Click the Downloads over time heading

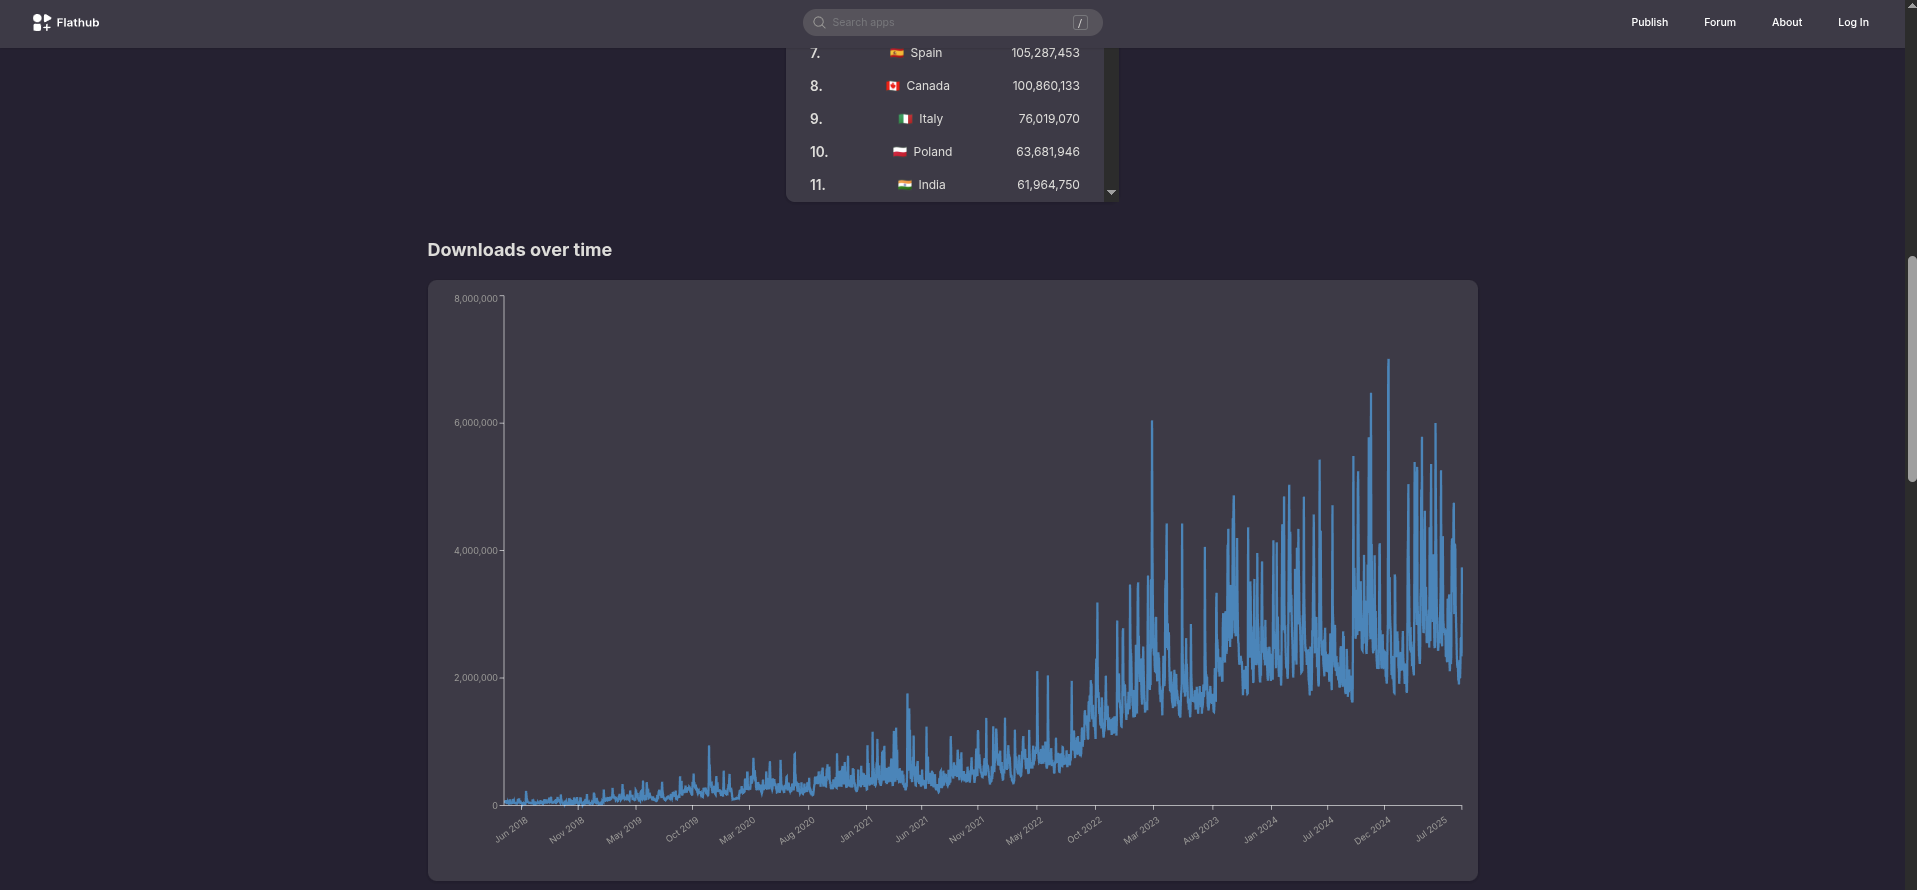pos(519,250)
